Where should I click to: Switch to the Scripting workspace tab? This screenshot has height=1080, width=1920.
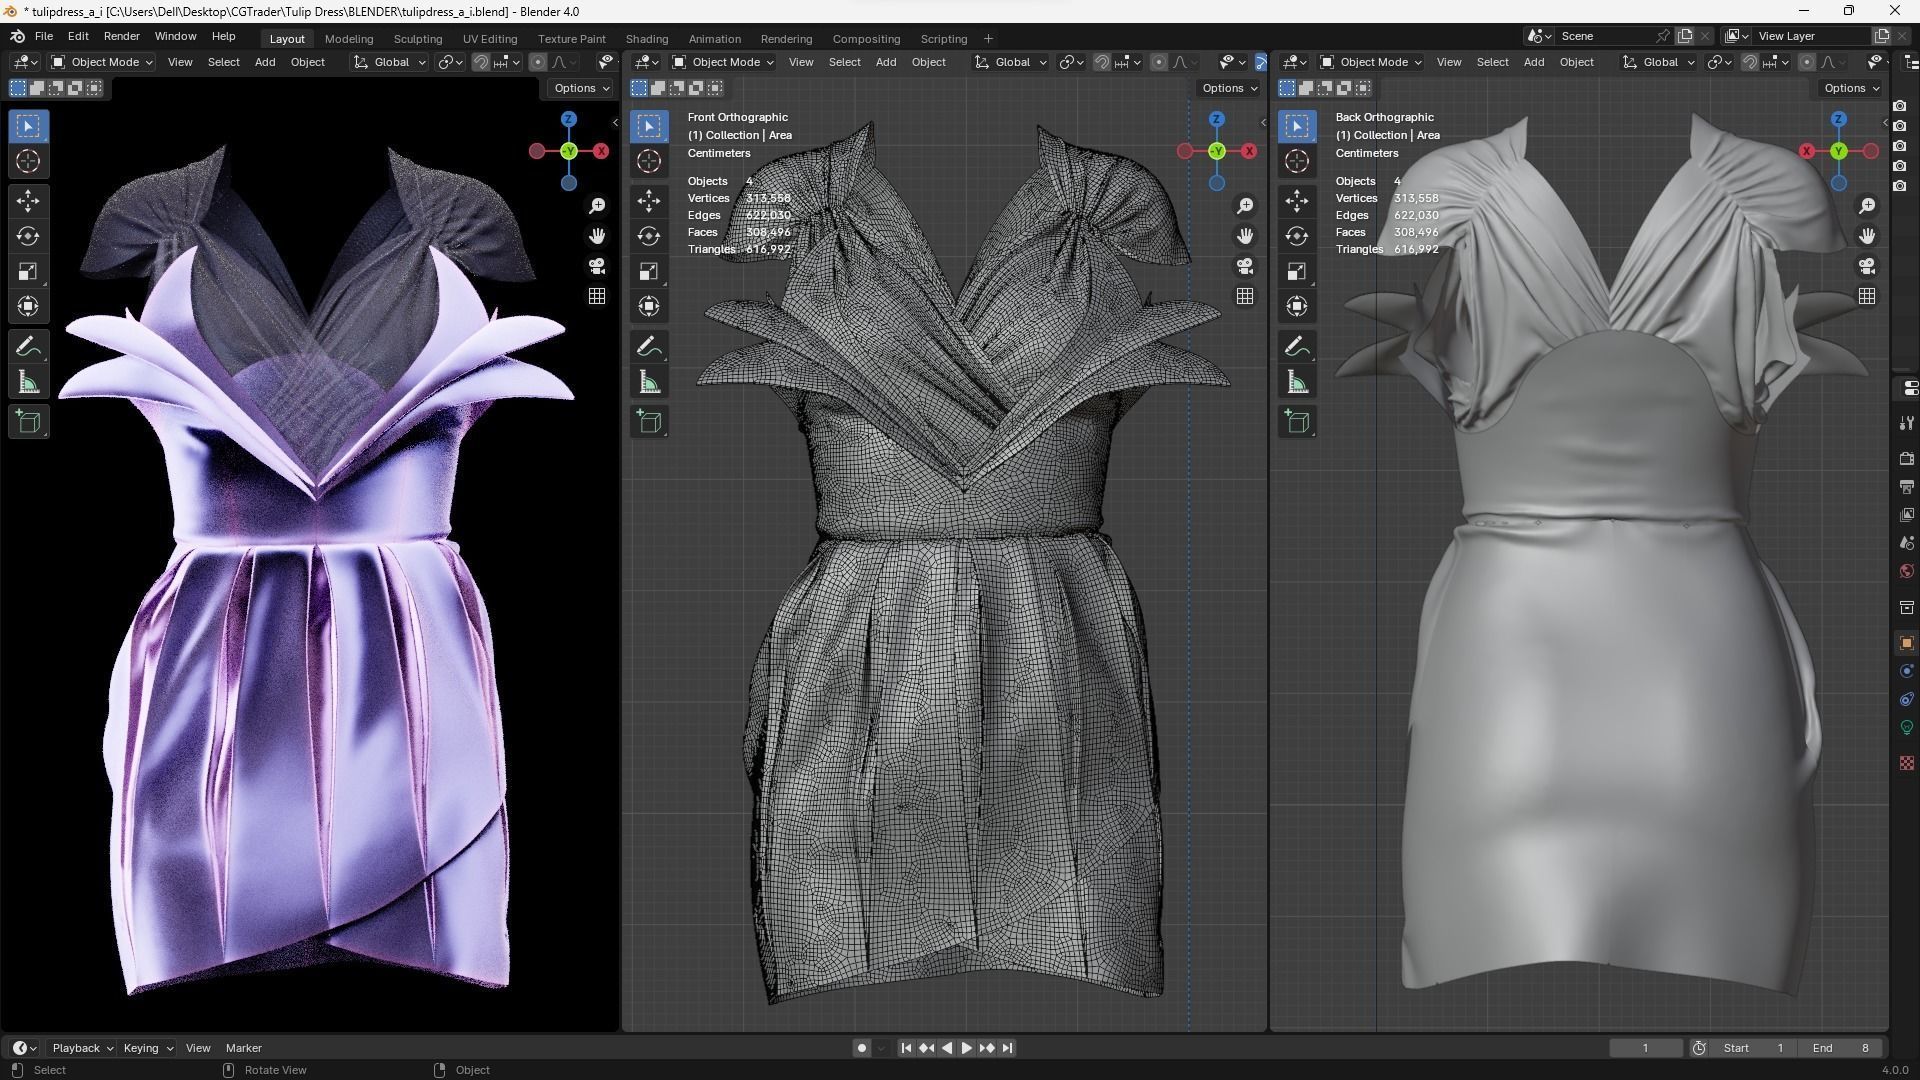click(944, 39)
